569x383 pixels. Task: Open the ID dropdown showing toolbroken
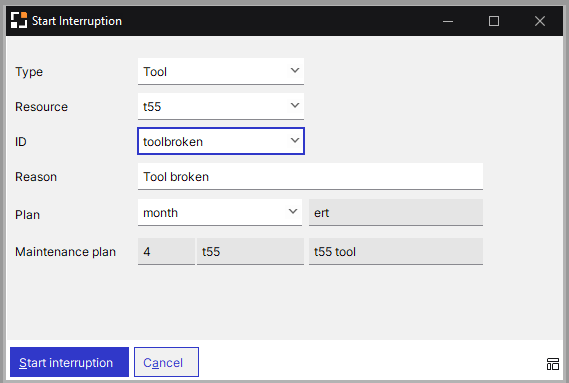click(x=221, y=141)
